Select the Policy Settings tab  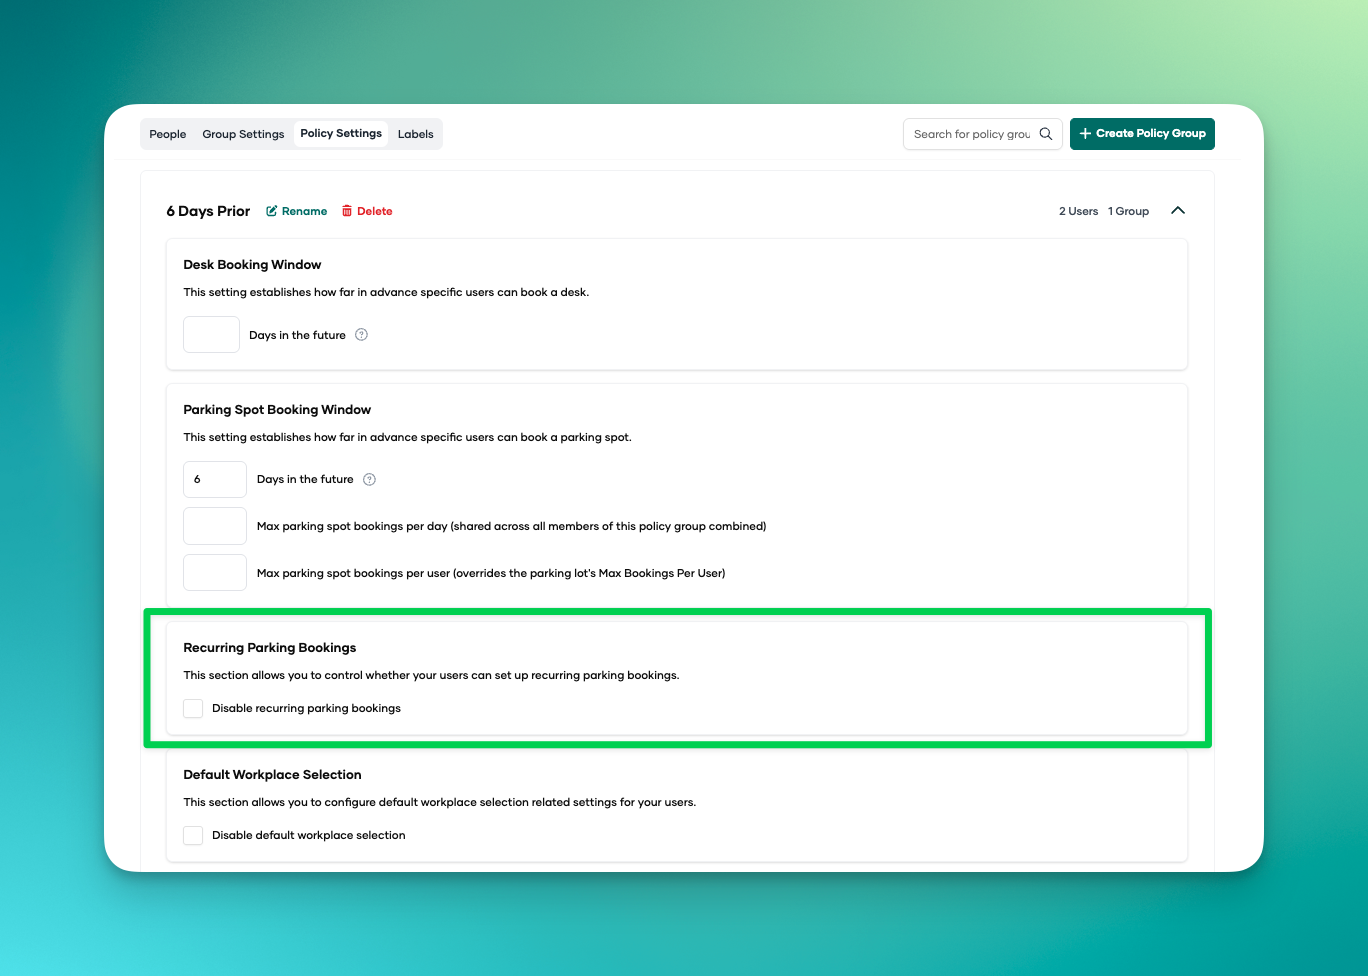tap(341, 133)
